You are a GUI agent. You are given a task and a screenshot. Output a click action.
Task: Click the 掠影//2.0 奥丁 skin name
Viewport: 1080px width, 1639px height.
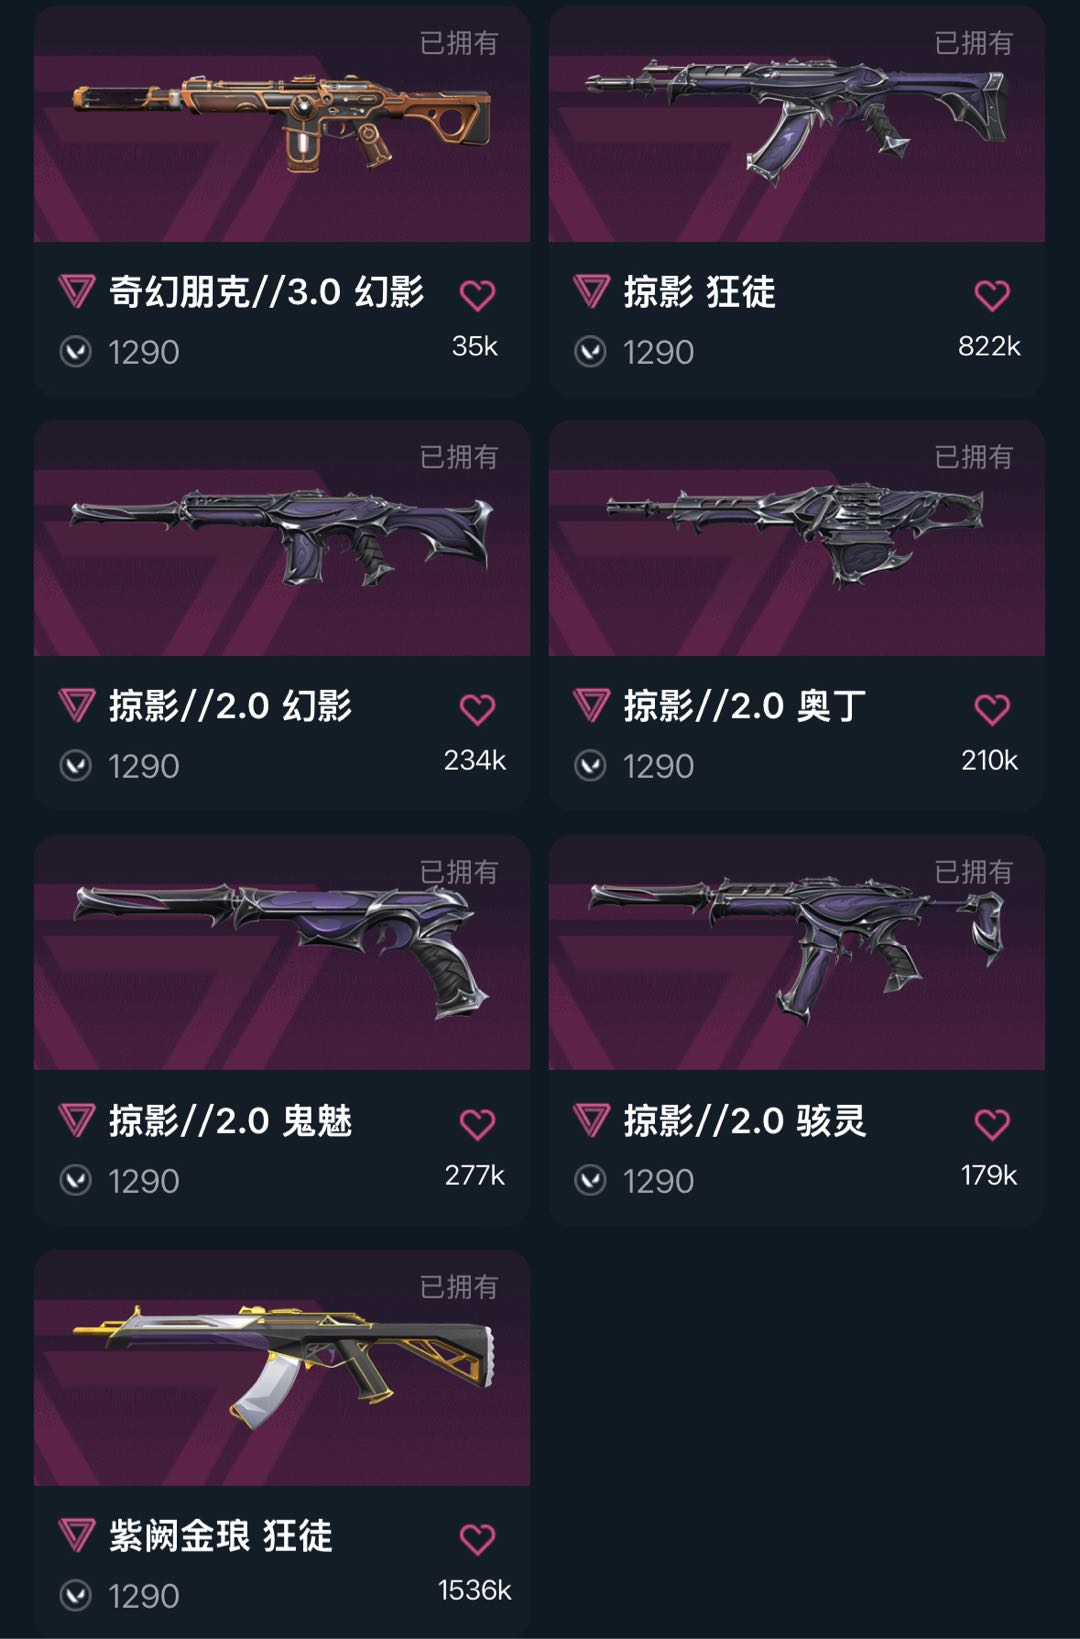pyautogui.click(x=744, y=706)
